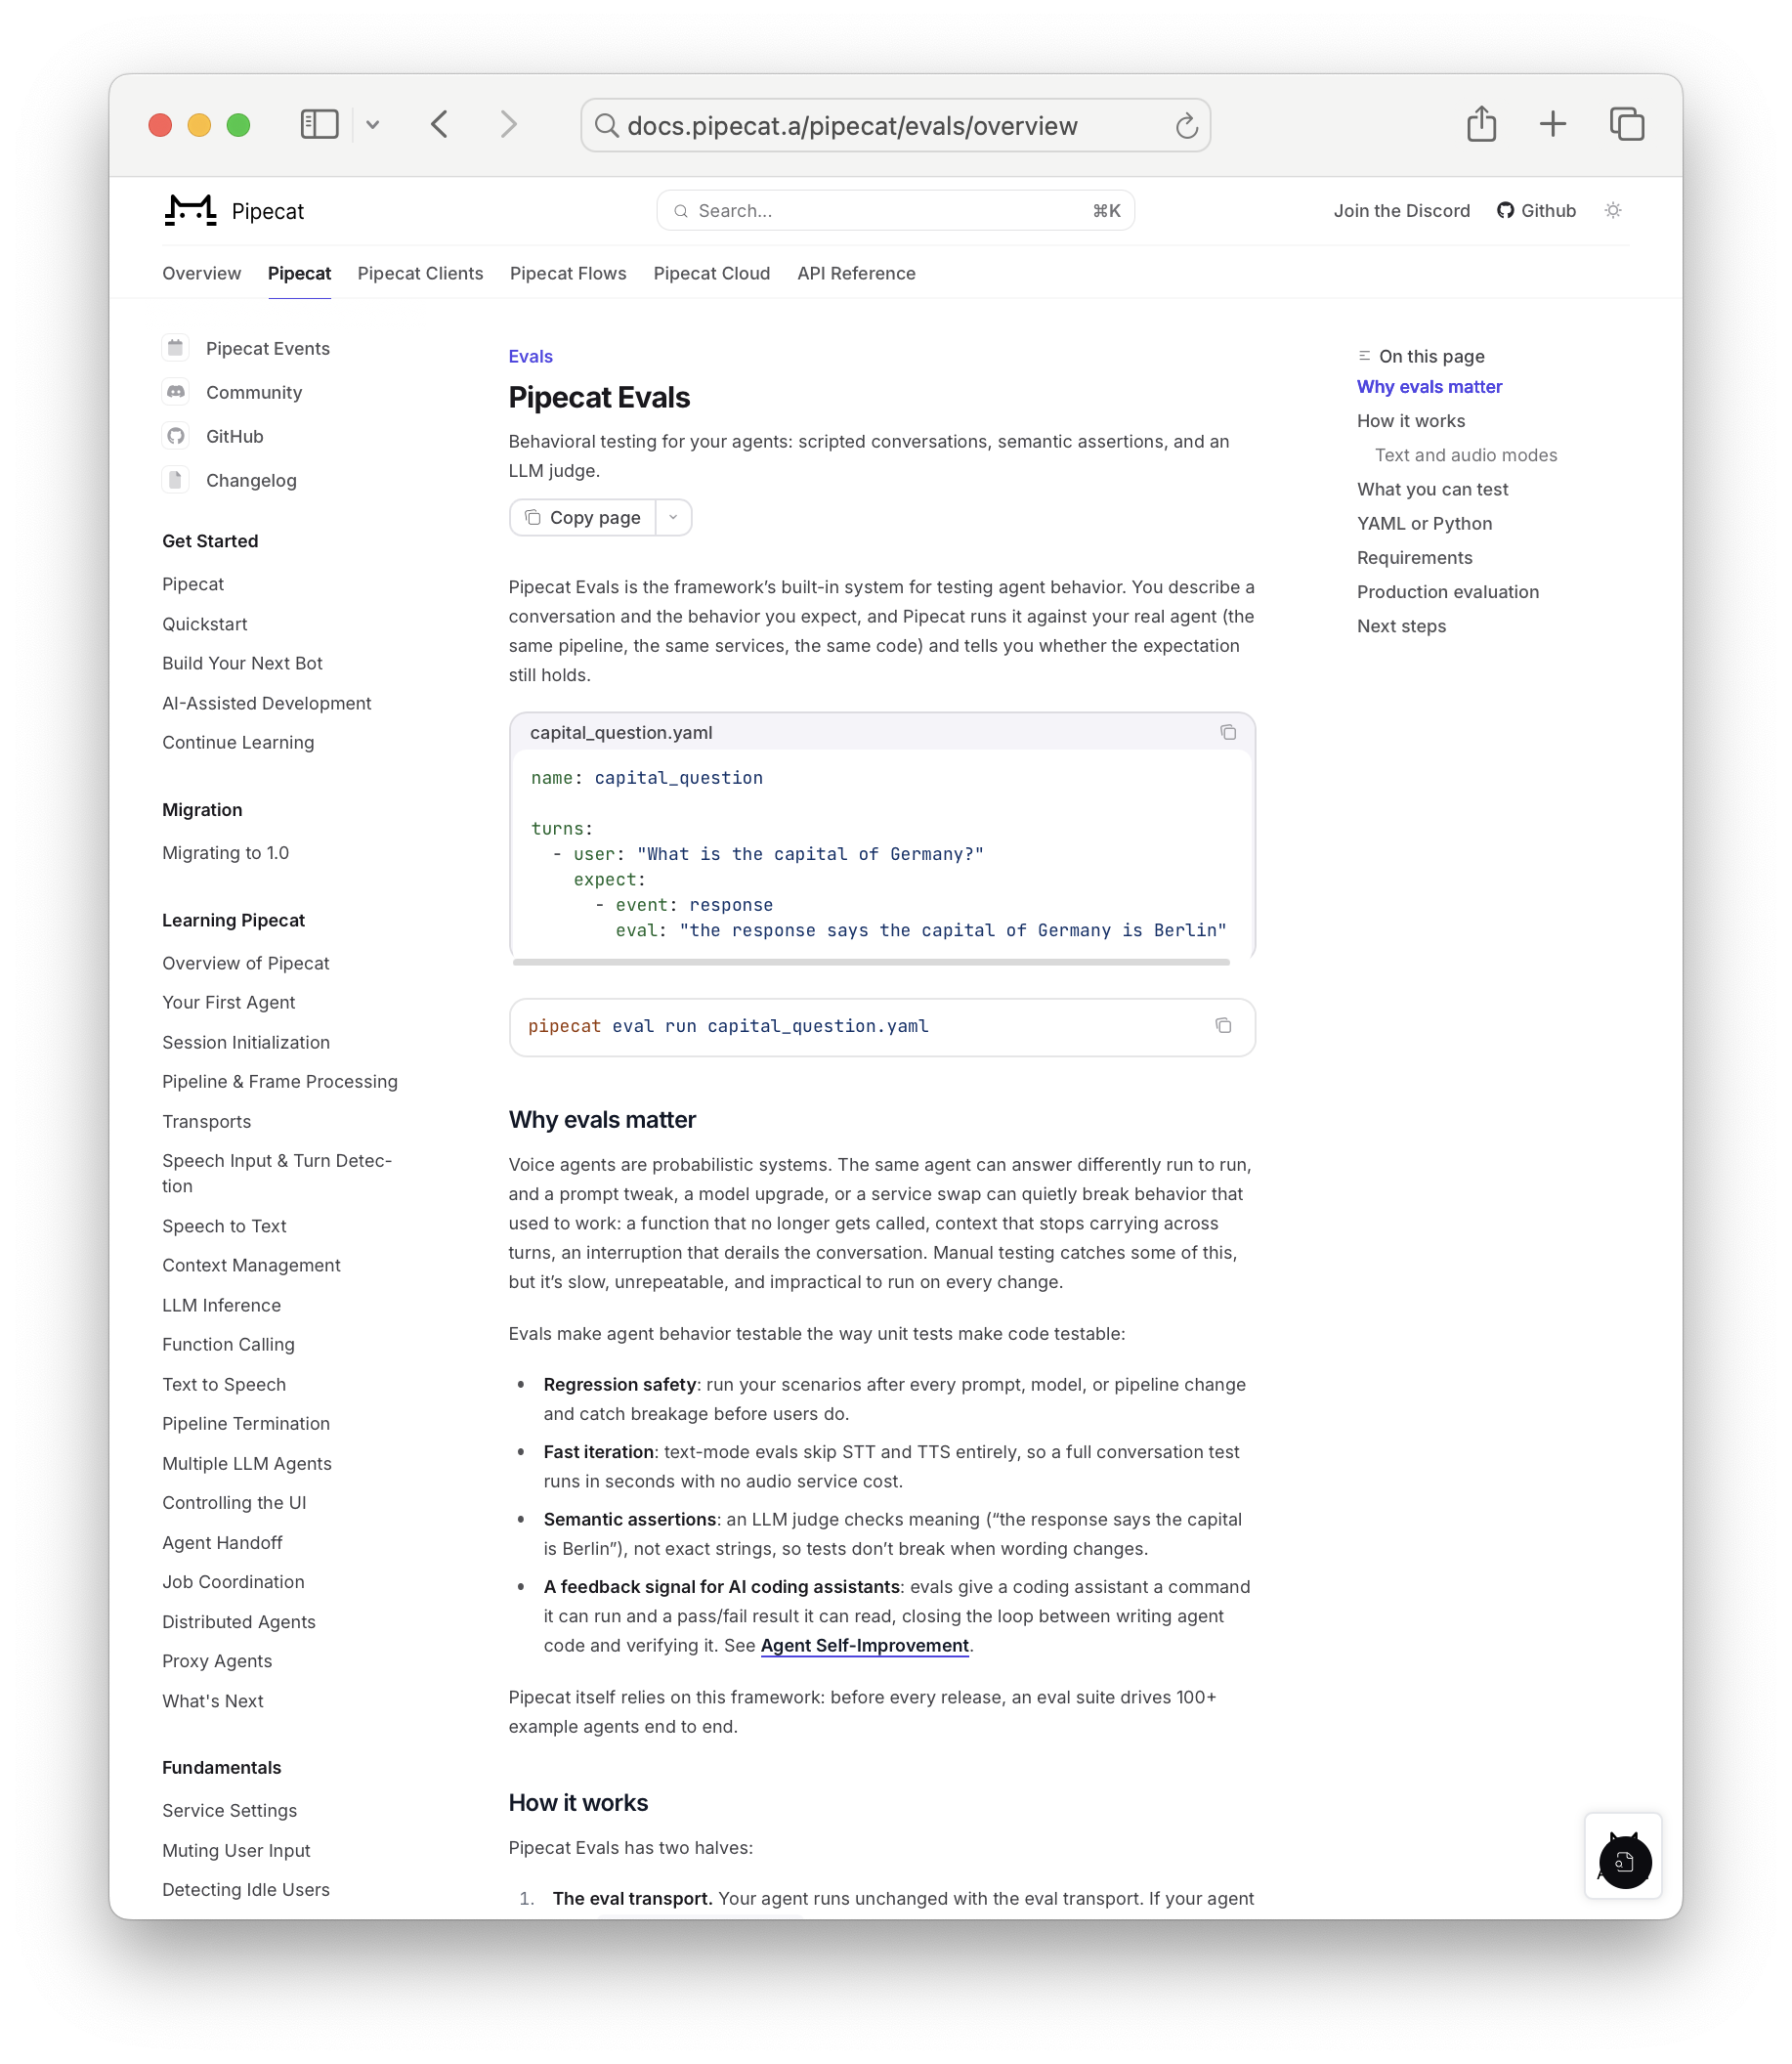1792x2064 pixels.
Task: Switch to API Reference tab
Action: coord(856,273)
